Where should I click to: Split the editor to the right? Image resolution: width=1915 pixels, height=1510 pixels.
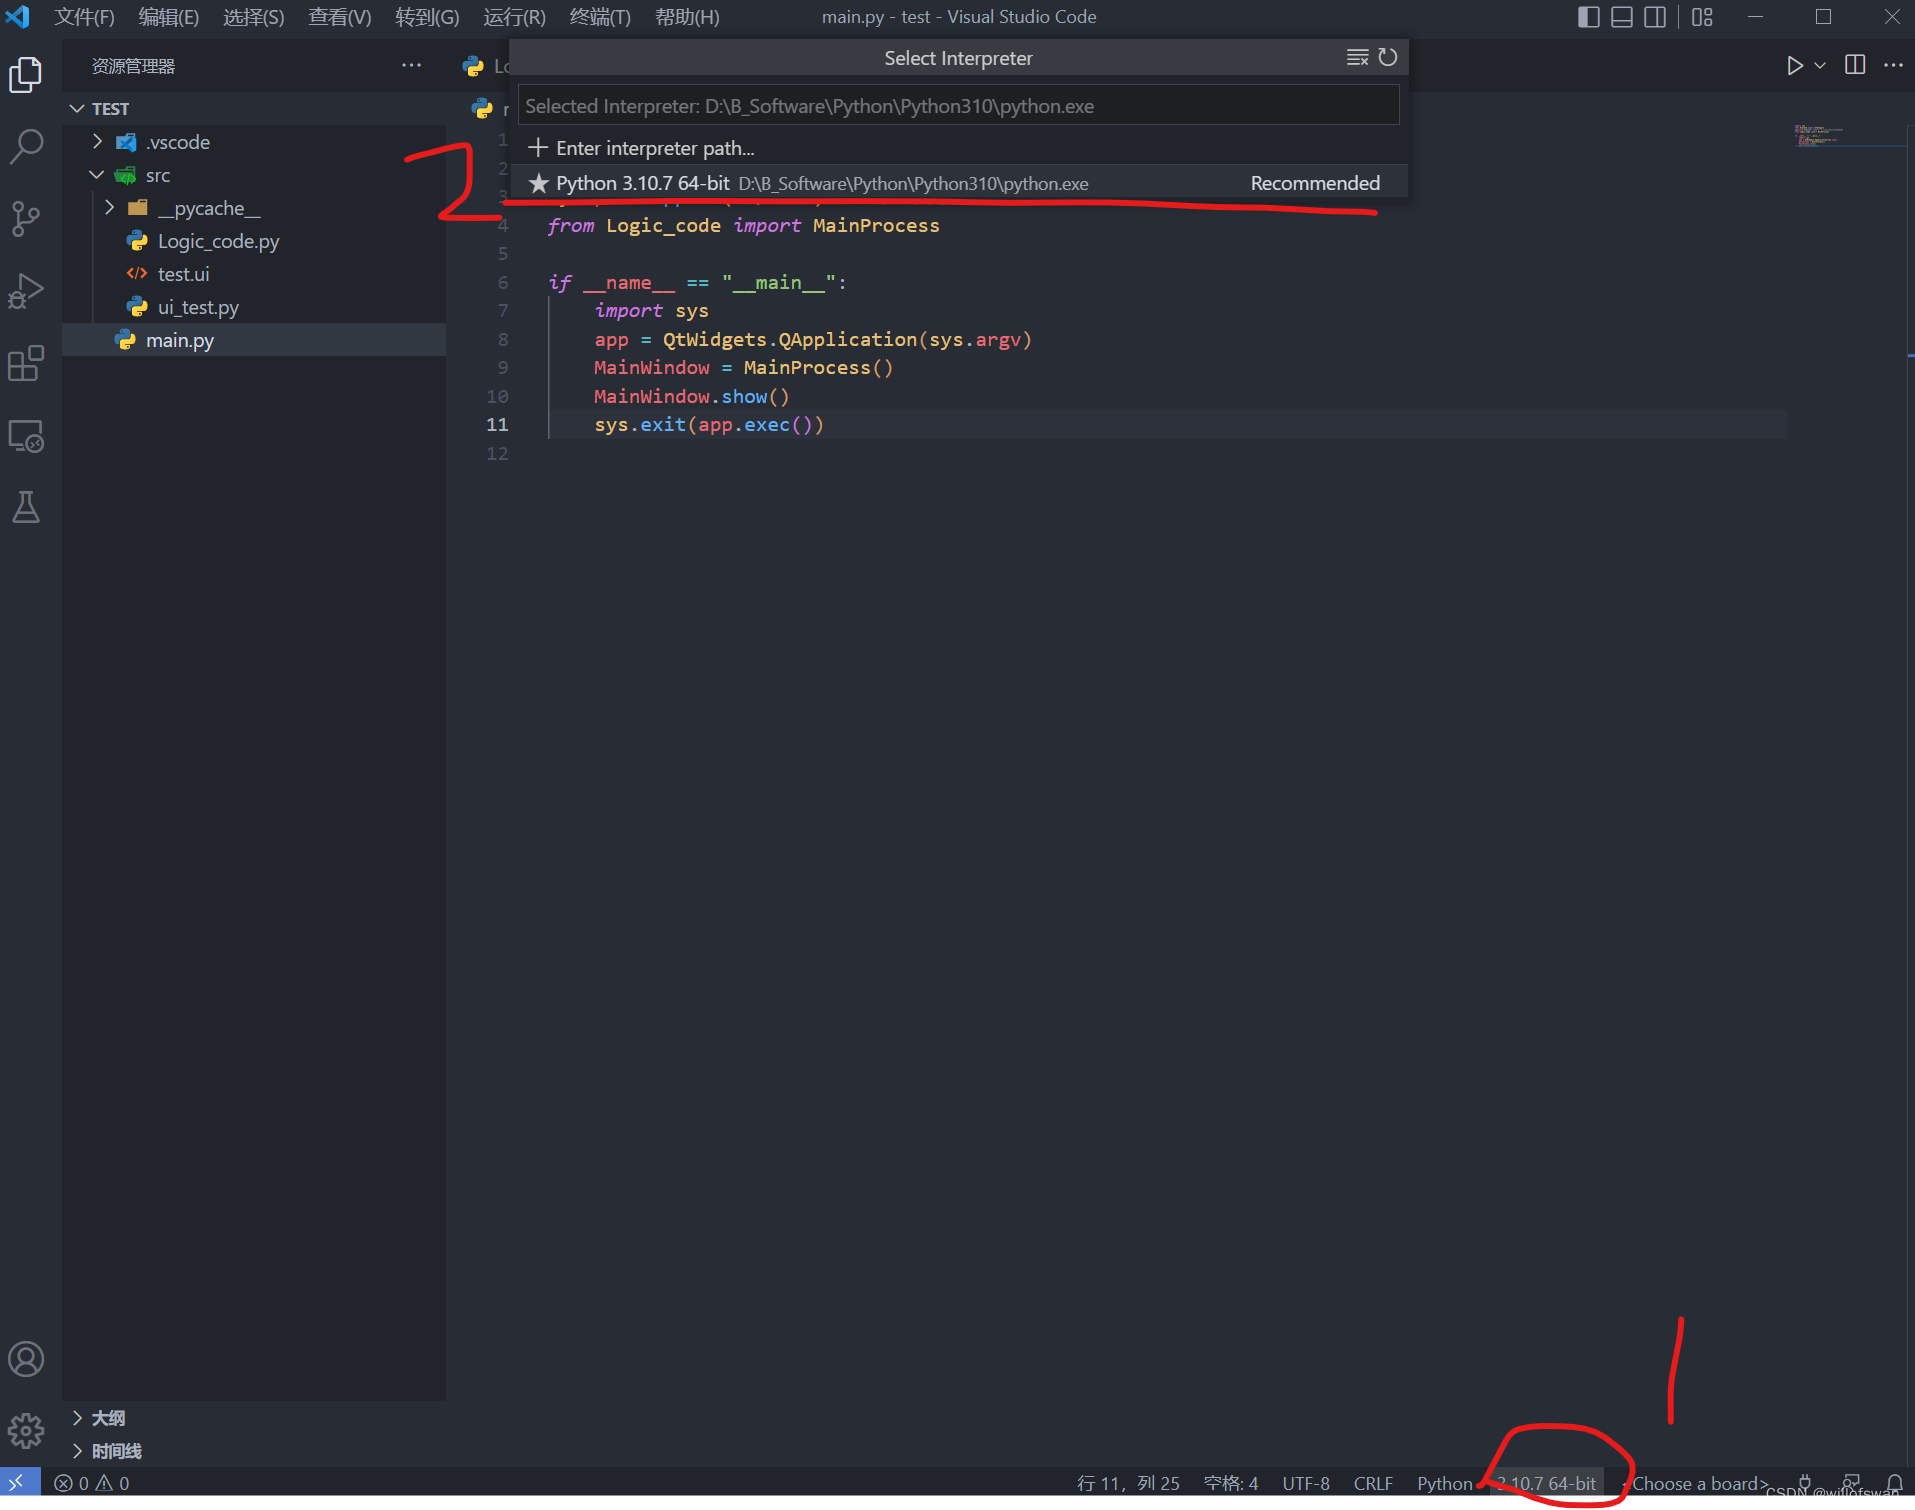(x=1855, y=65)
